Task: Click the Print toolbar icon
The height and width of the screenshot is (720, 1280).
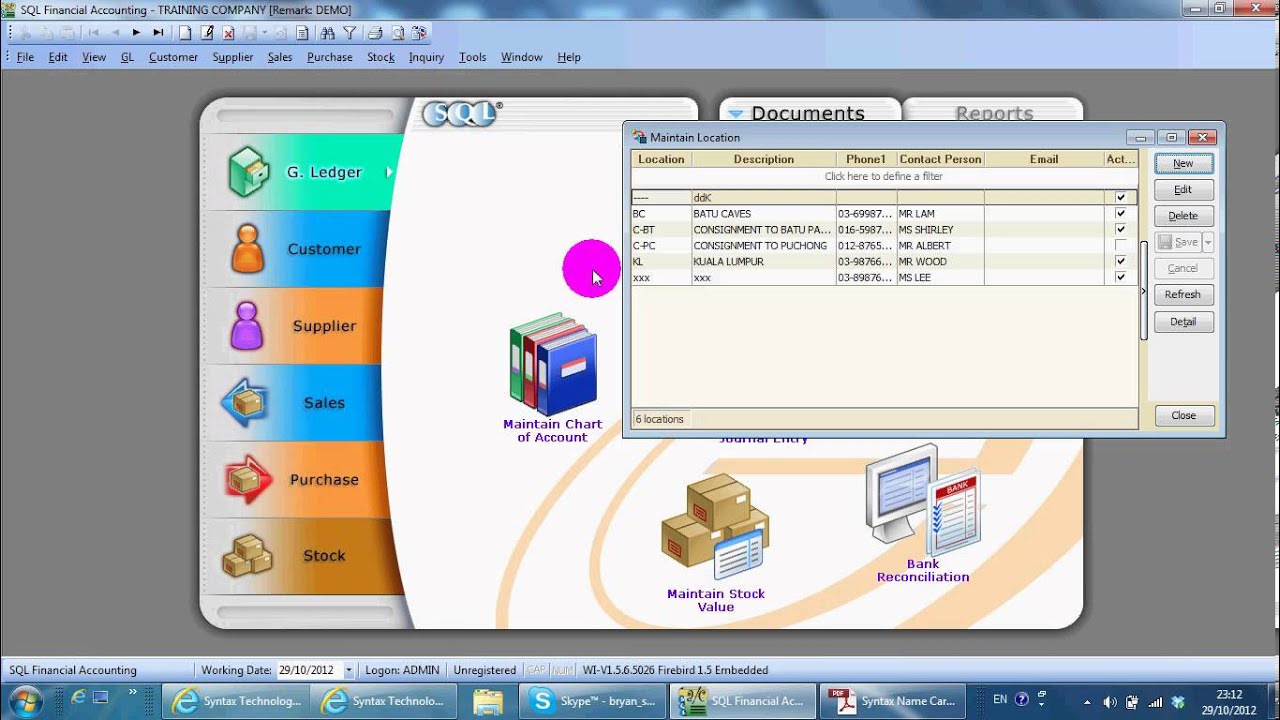Action: pyautogui.click(x=375, y=33)
